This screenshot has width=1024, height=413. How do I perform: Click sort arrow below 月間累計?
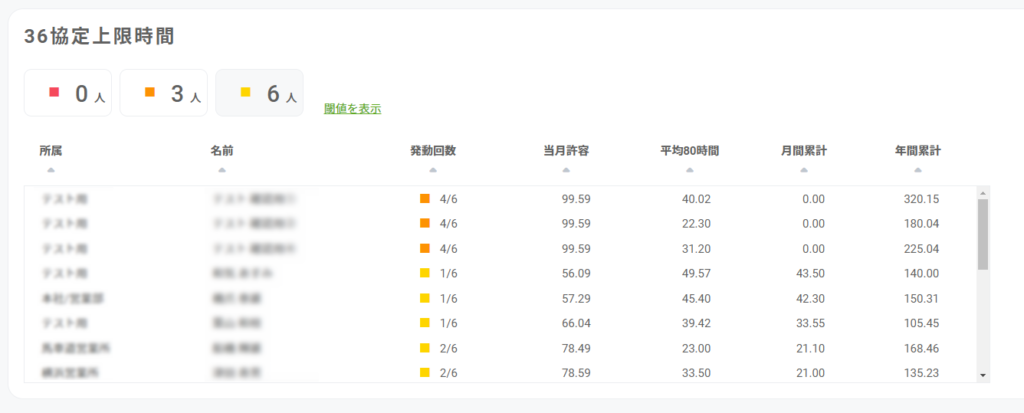804,170
